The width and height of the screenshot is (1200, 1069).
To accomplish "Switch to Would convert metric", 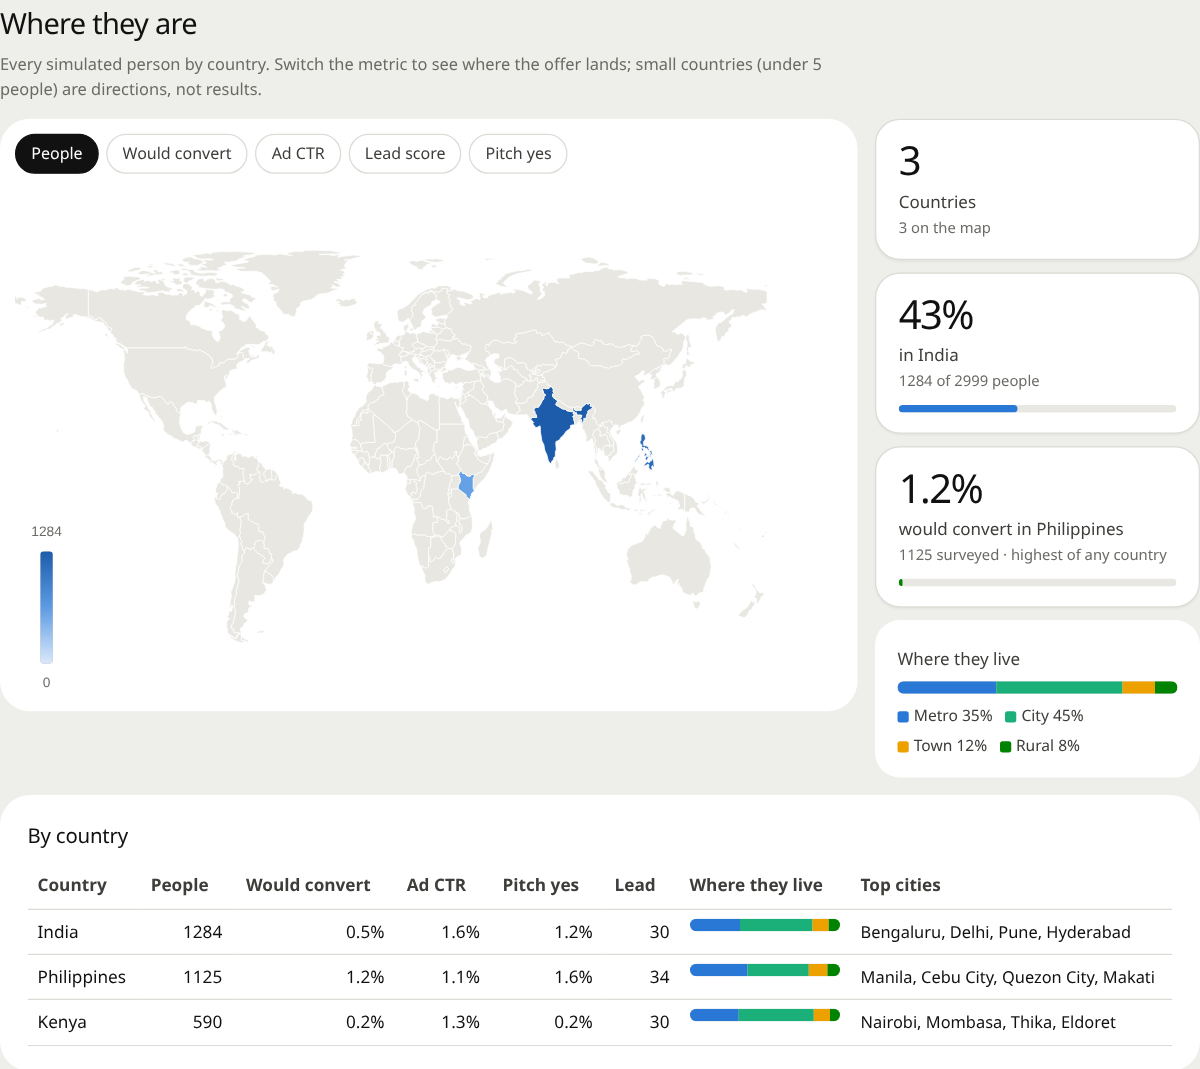I will pos(177,153).
